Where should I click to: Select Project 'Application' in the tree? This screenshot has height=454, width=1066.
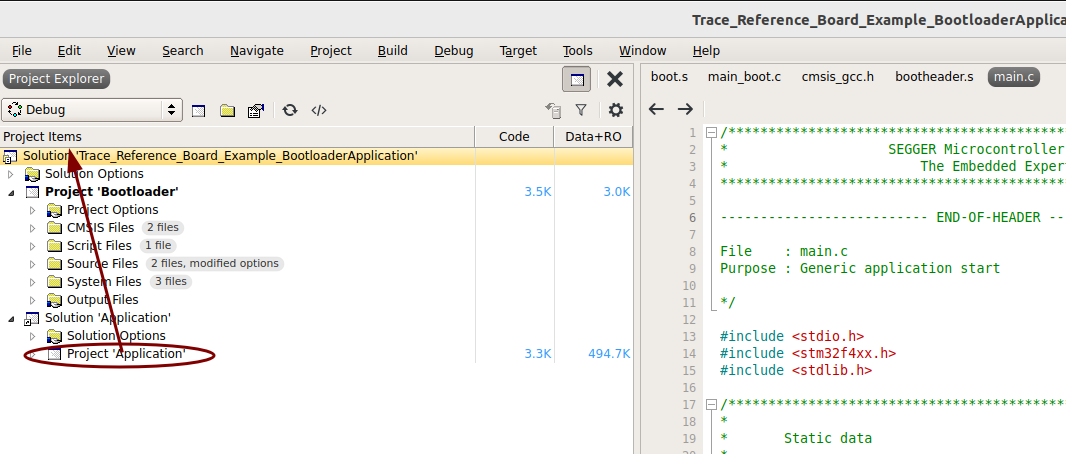(x=125, y=354)
